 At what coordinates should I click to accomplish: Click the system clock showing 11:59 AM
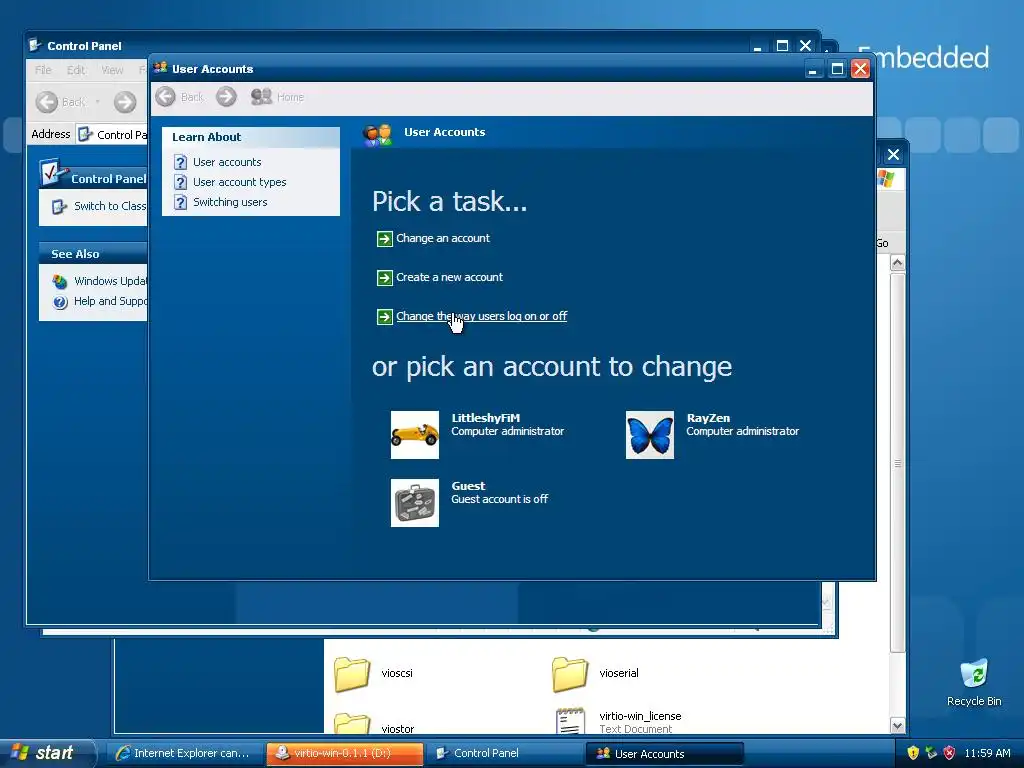click(x=987, y=753)
